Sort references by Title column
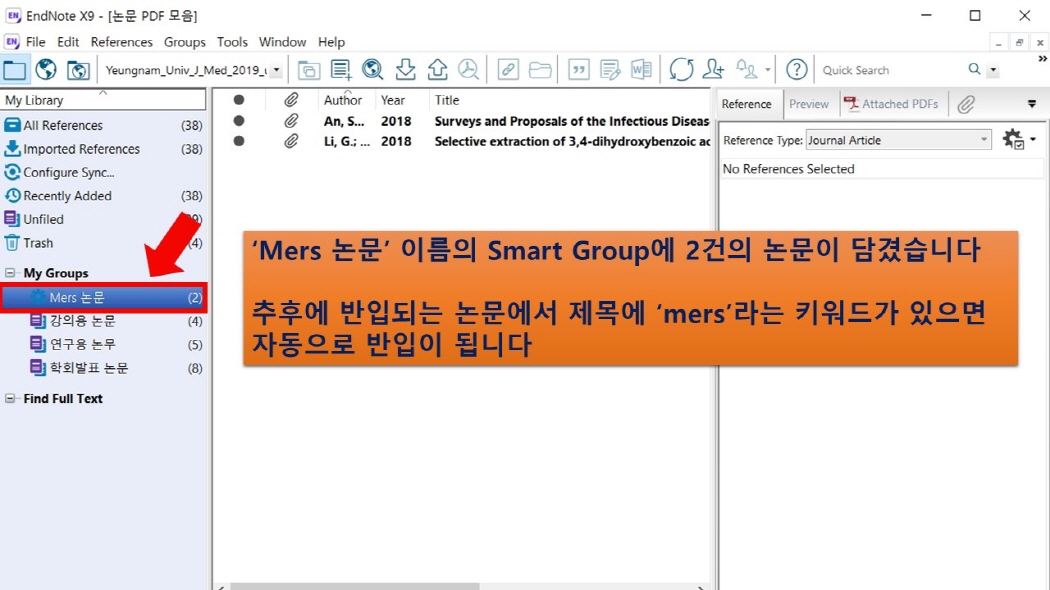The image size is (1050, 590). tap(447, 100)
